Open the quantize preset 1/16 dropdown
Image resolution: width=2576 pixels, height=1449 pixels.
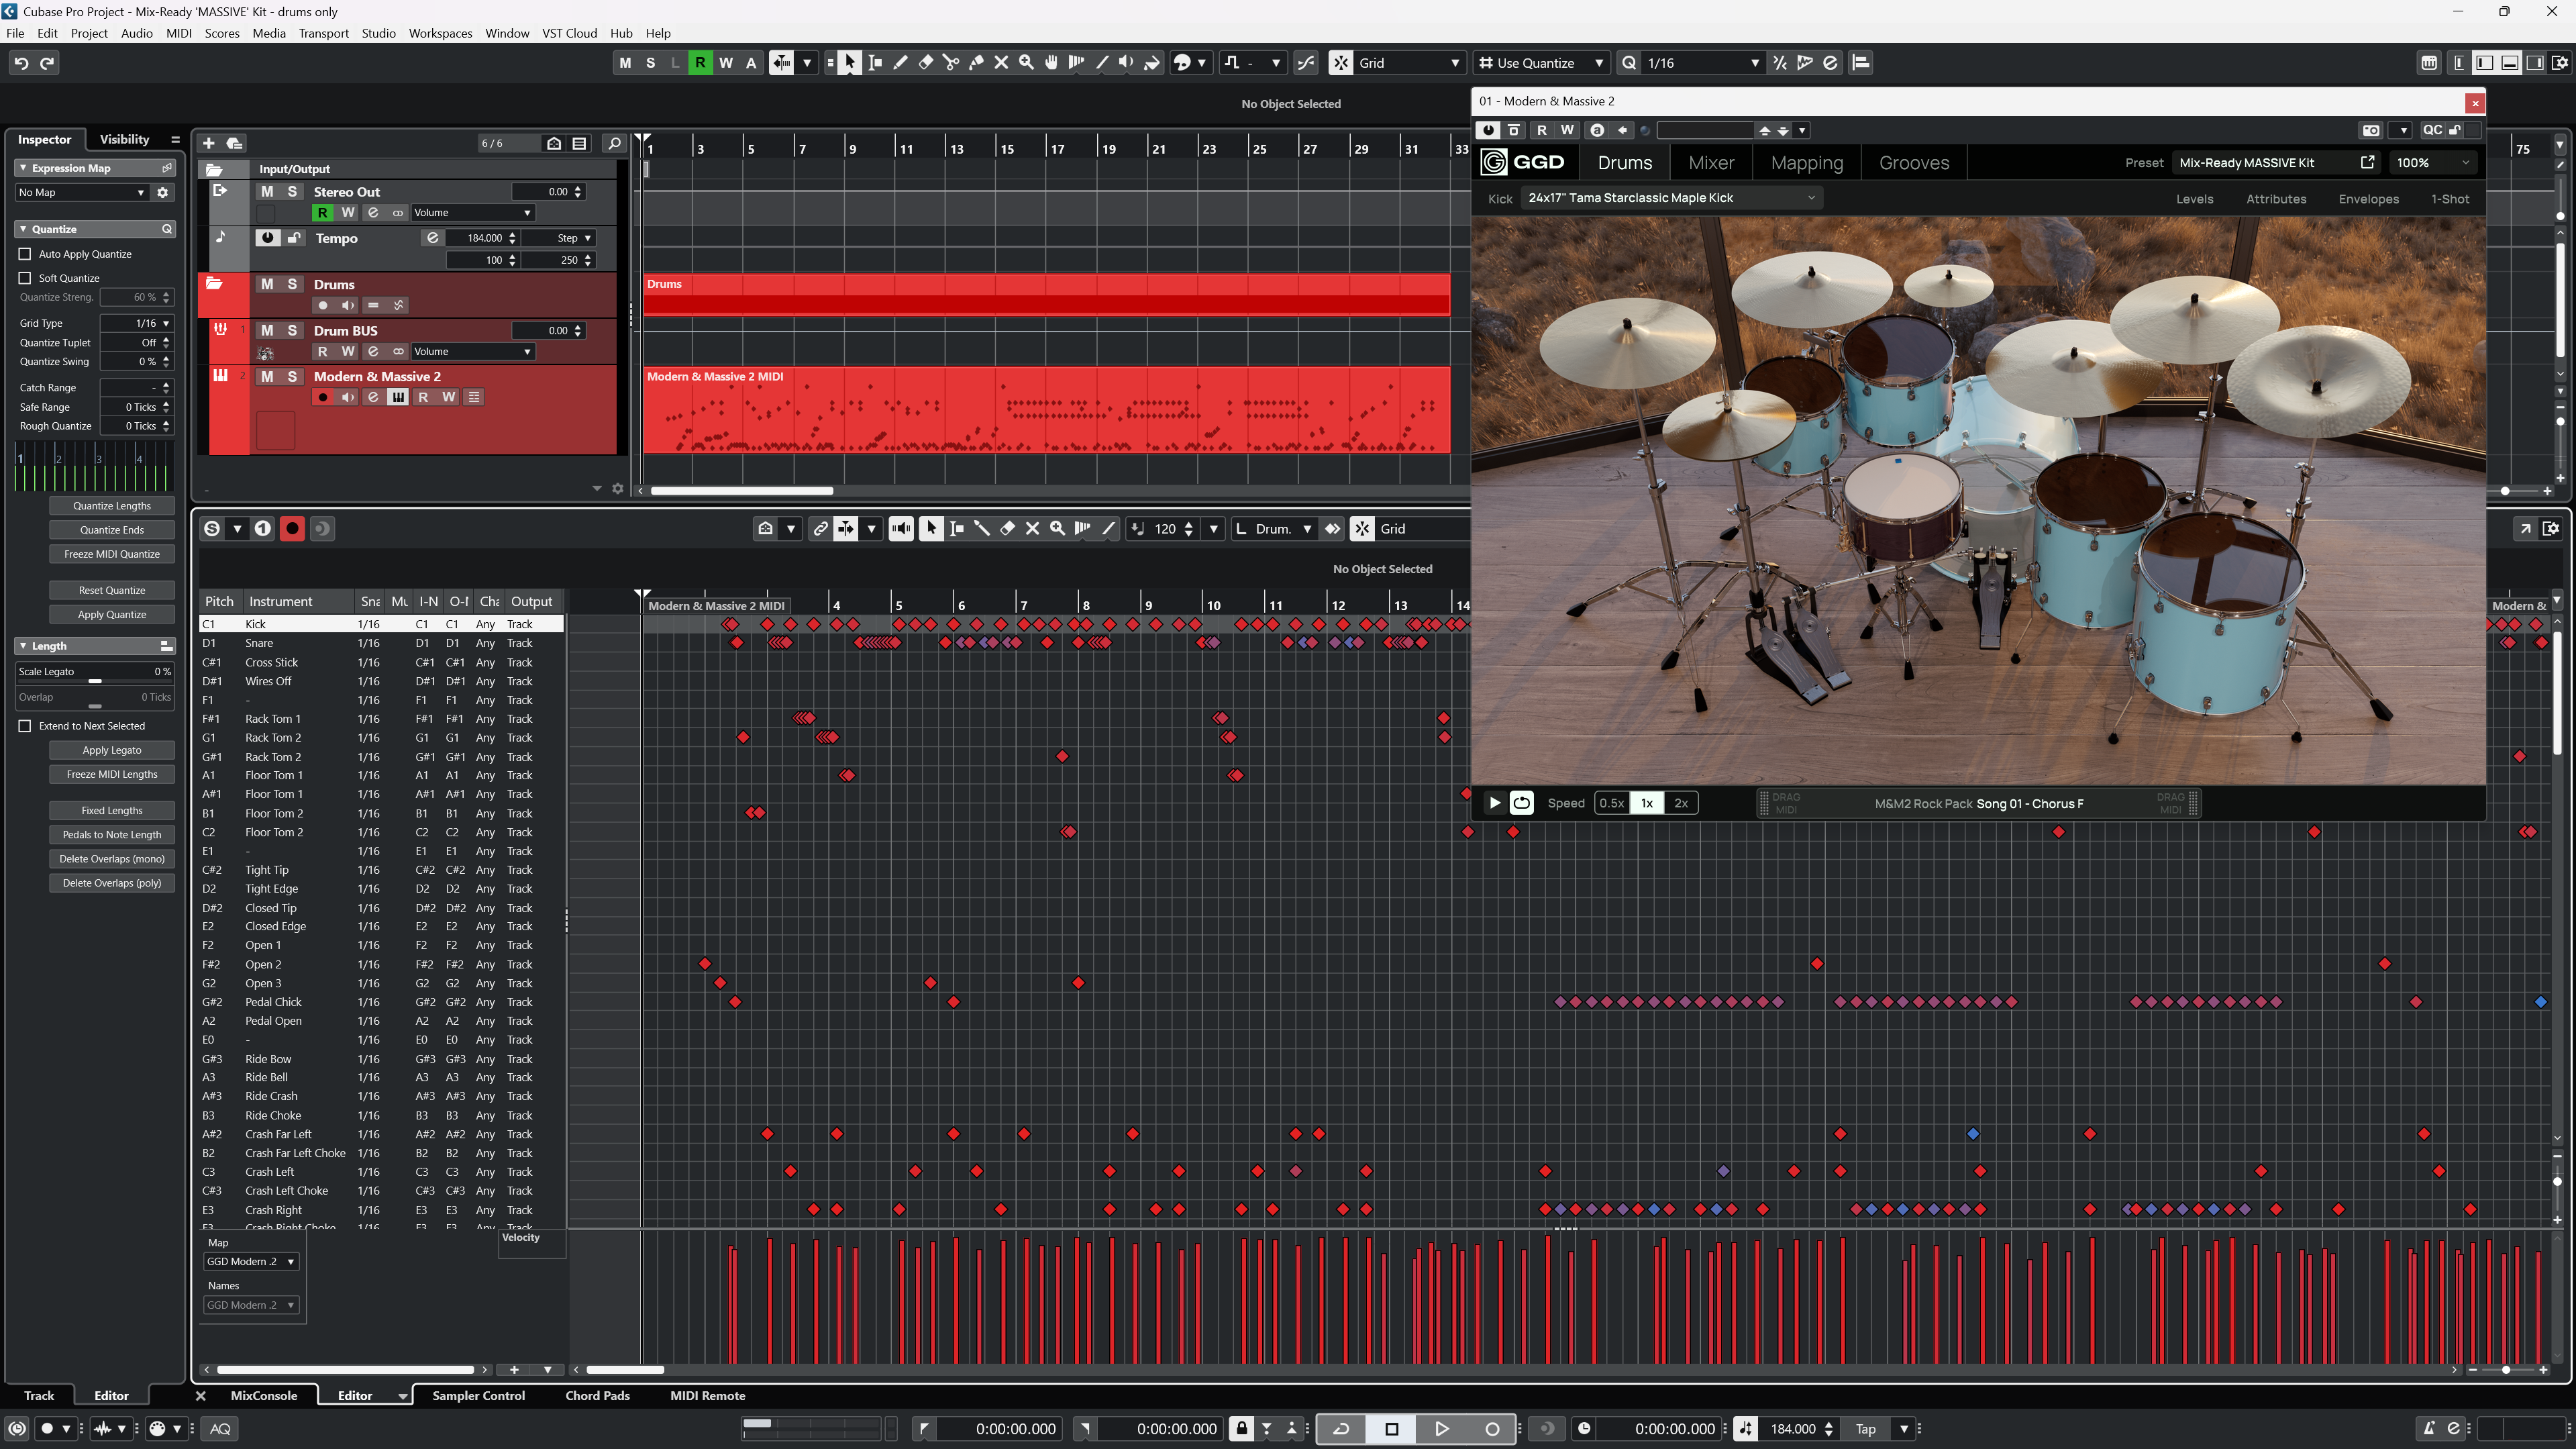[1702, 63]
